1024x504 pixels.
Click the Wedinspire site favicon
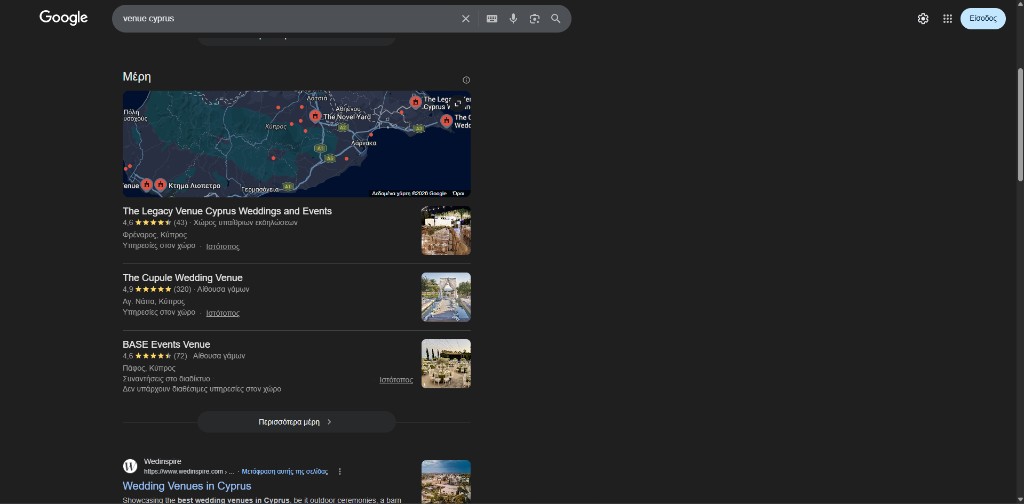130,466
